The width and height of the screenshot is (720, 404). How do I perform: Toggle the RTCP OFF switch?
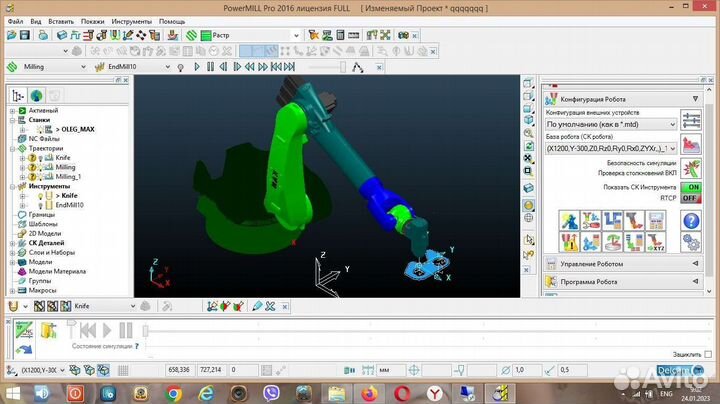click(690, 198)
